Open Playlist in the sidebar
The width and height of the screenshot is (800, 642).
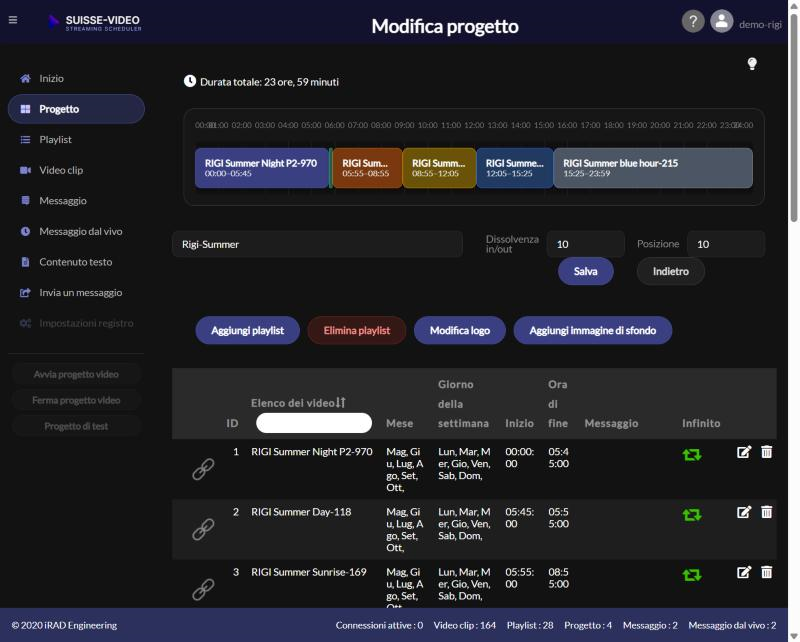(x=77, y=140)
